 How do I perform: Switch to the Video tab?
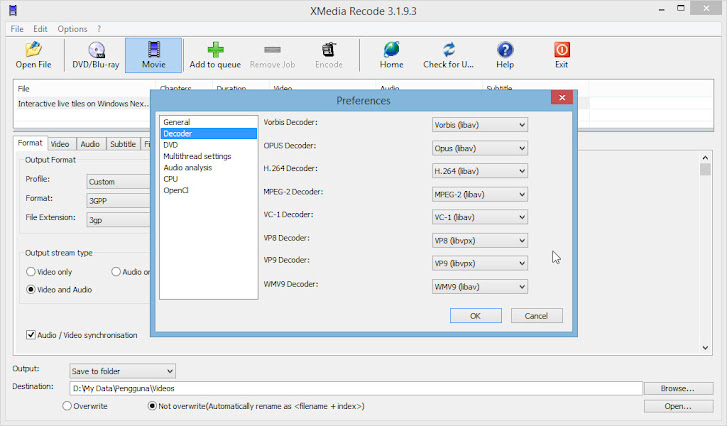(x=60, y=144)
